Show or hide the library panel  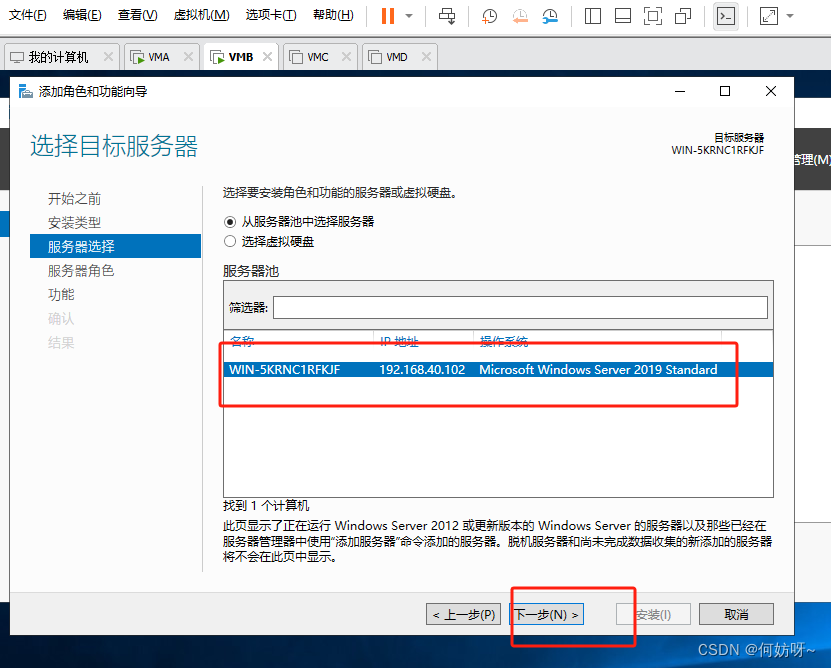(594, 16)
